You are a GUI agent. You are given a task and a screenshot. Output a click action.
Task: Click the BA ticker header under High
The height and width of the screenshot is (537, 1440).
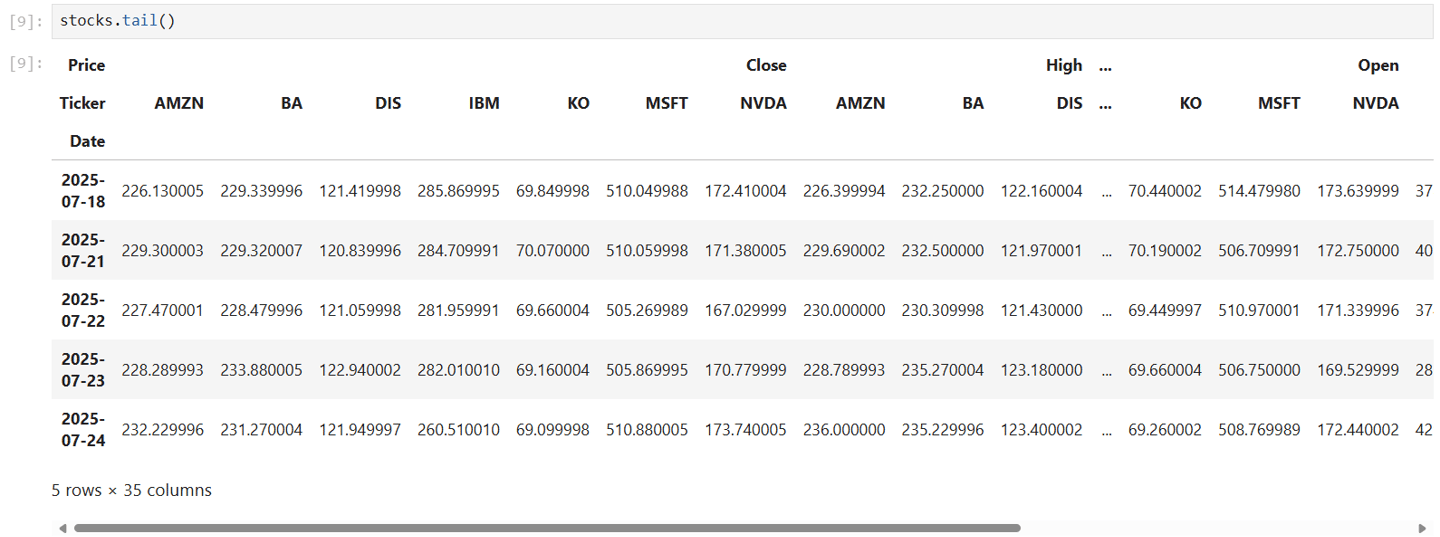tap(973, 103)
